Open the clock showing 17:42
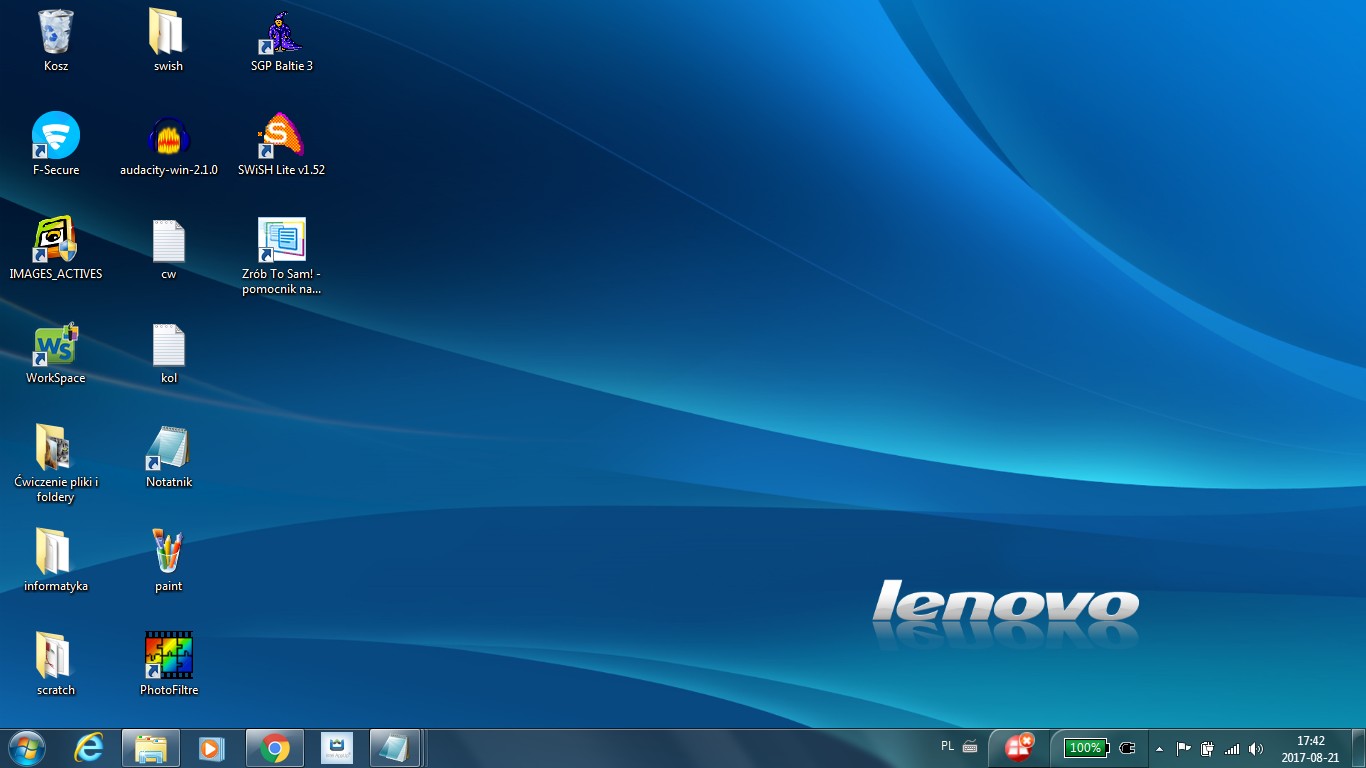Image resolution: width=1366 pixels, height=768 pixels. [1310, 748]
